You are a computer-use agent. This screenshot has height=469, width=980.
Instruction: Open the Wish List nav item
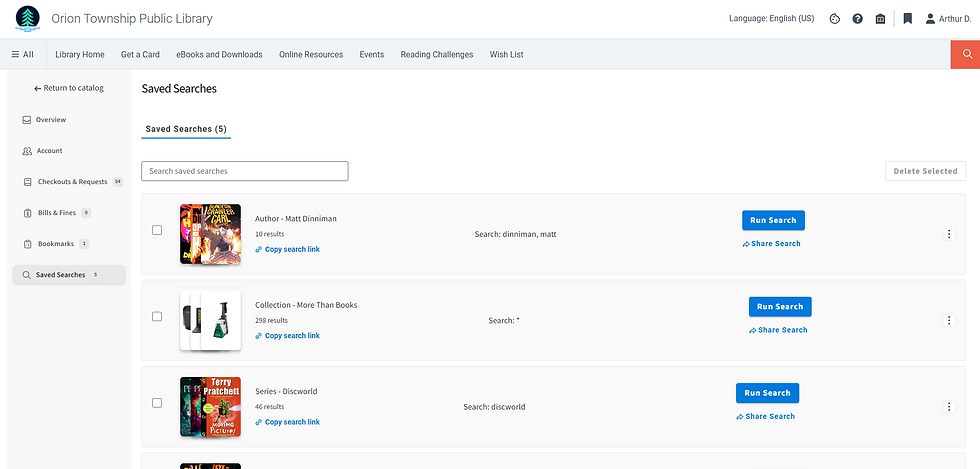click(x=506, y=54)
